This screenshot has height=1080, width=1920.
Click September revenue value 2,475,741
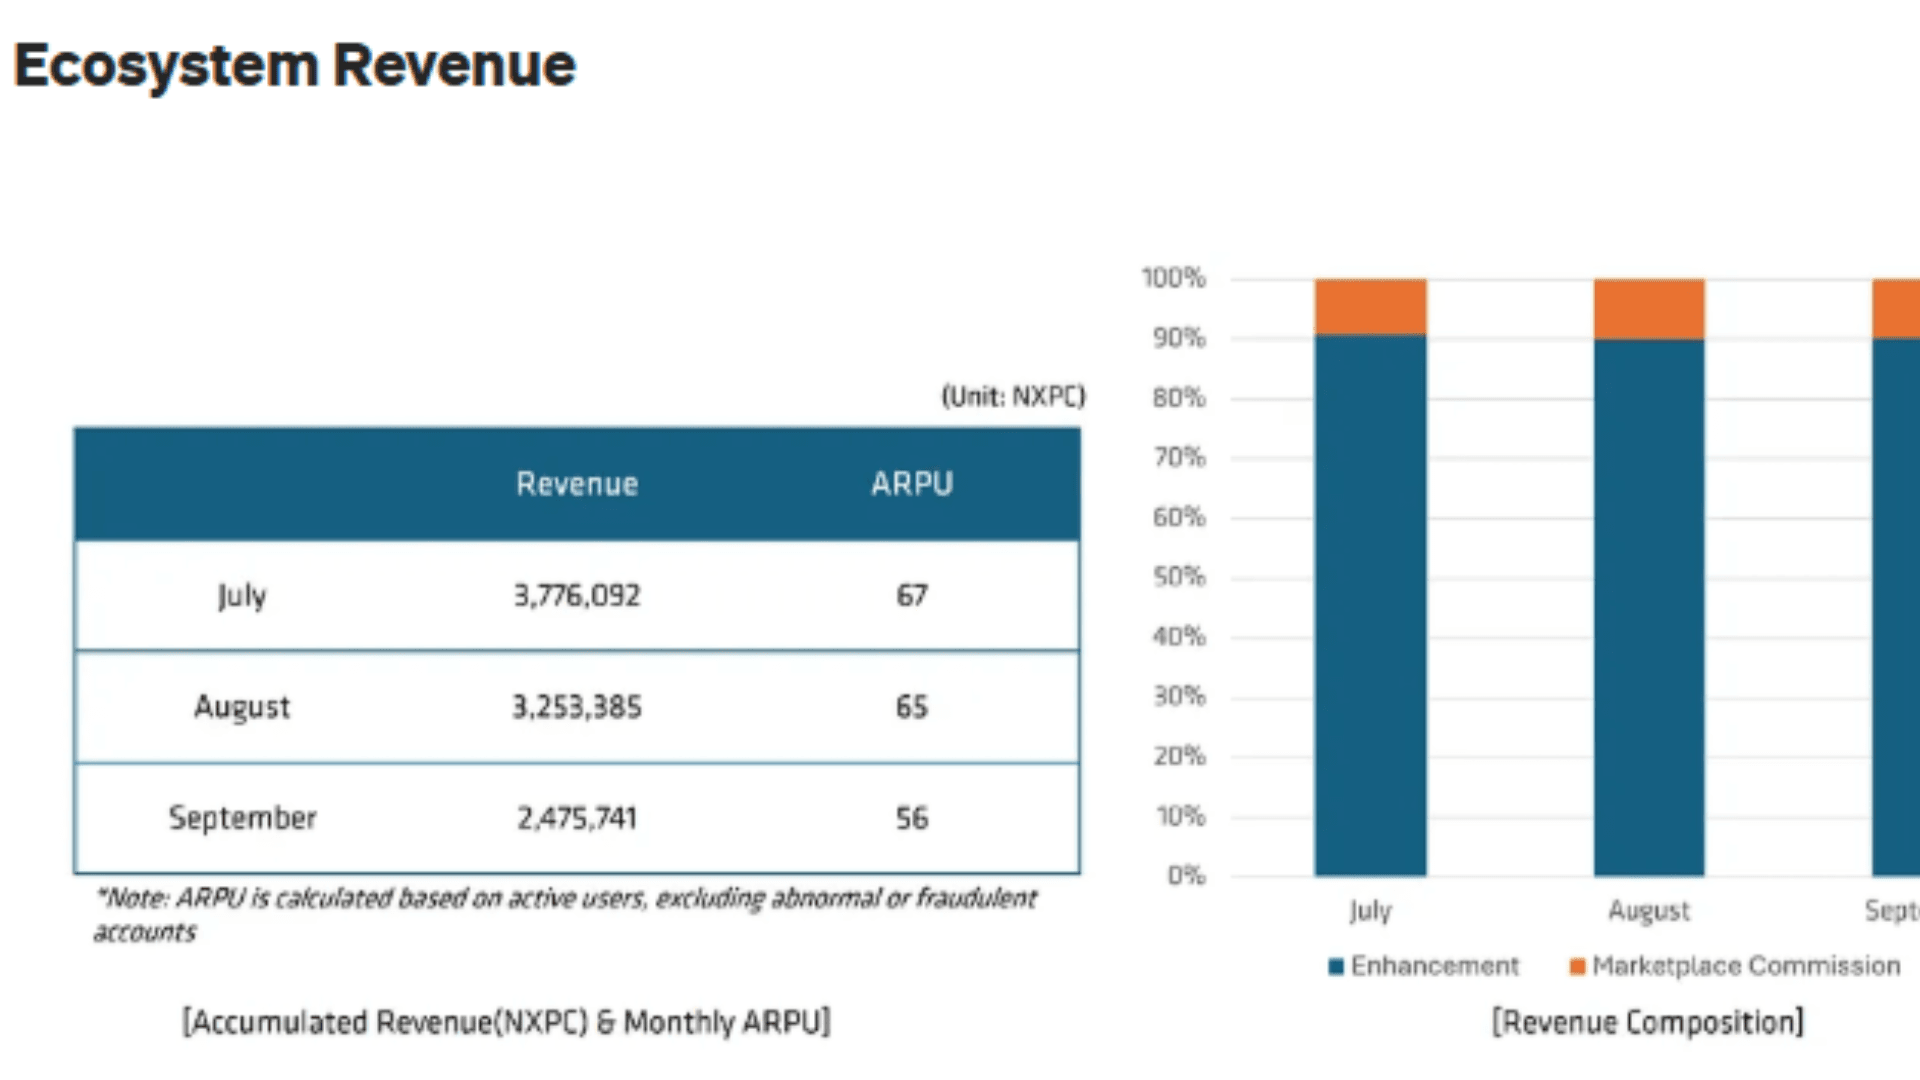[x=577, y=818]
